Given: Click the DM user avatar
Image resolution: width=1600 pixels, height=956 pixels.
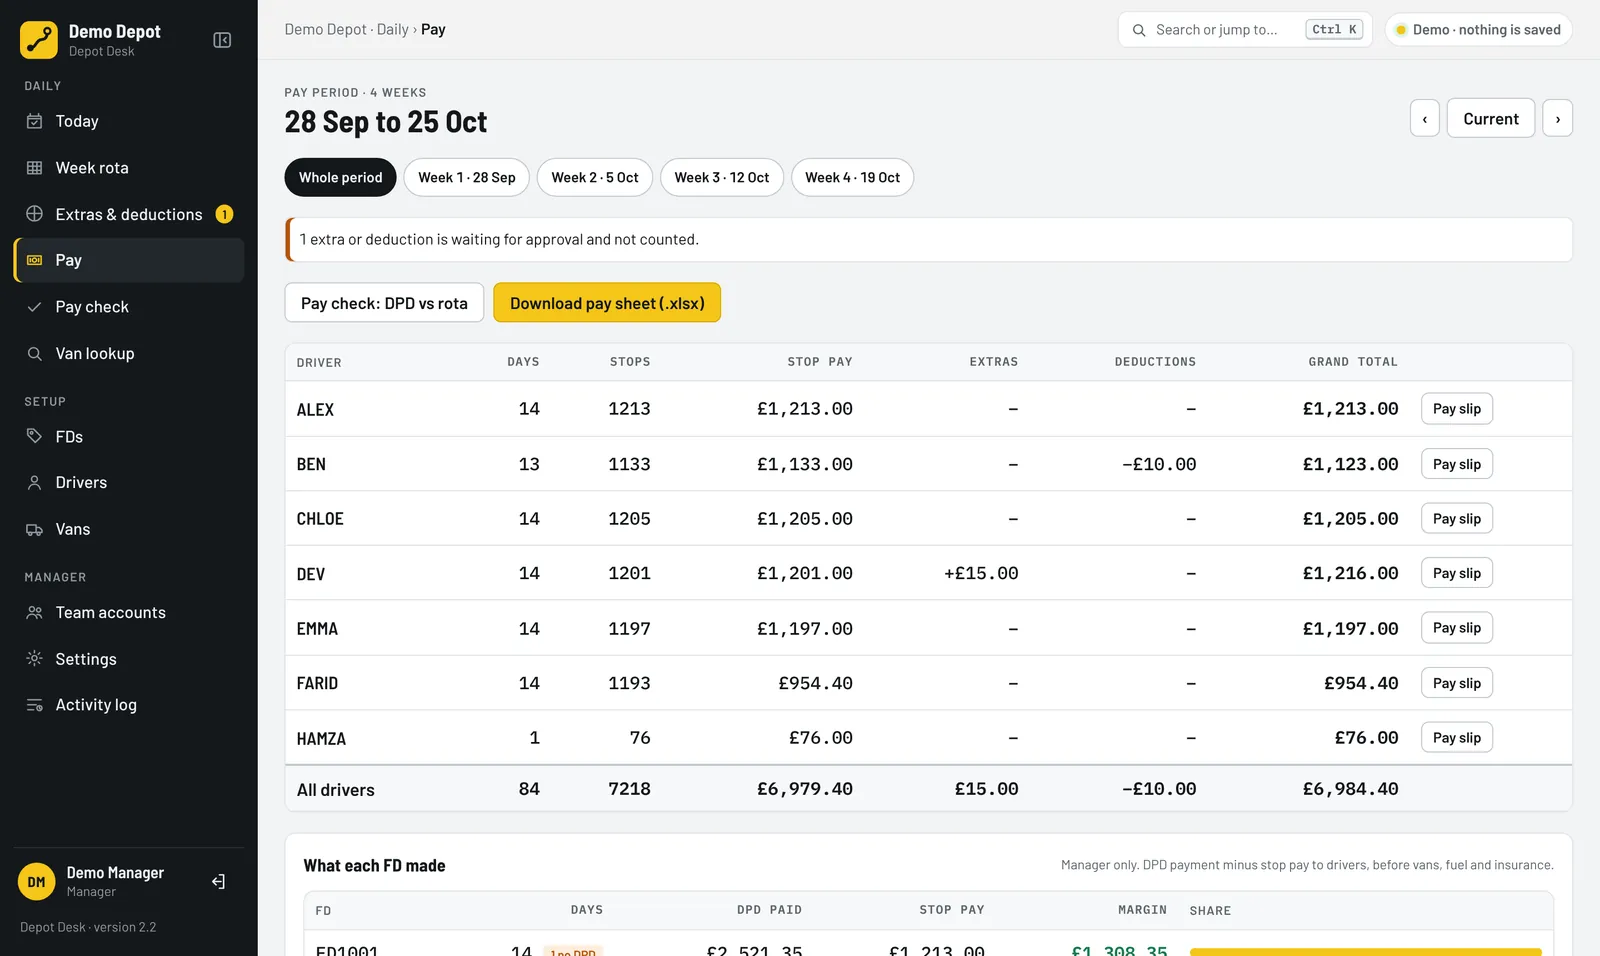Looking at the screenshot, I should click(x=37, y=882).
